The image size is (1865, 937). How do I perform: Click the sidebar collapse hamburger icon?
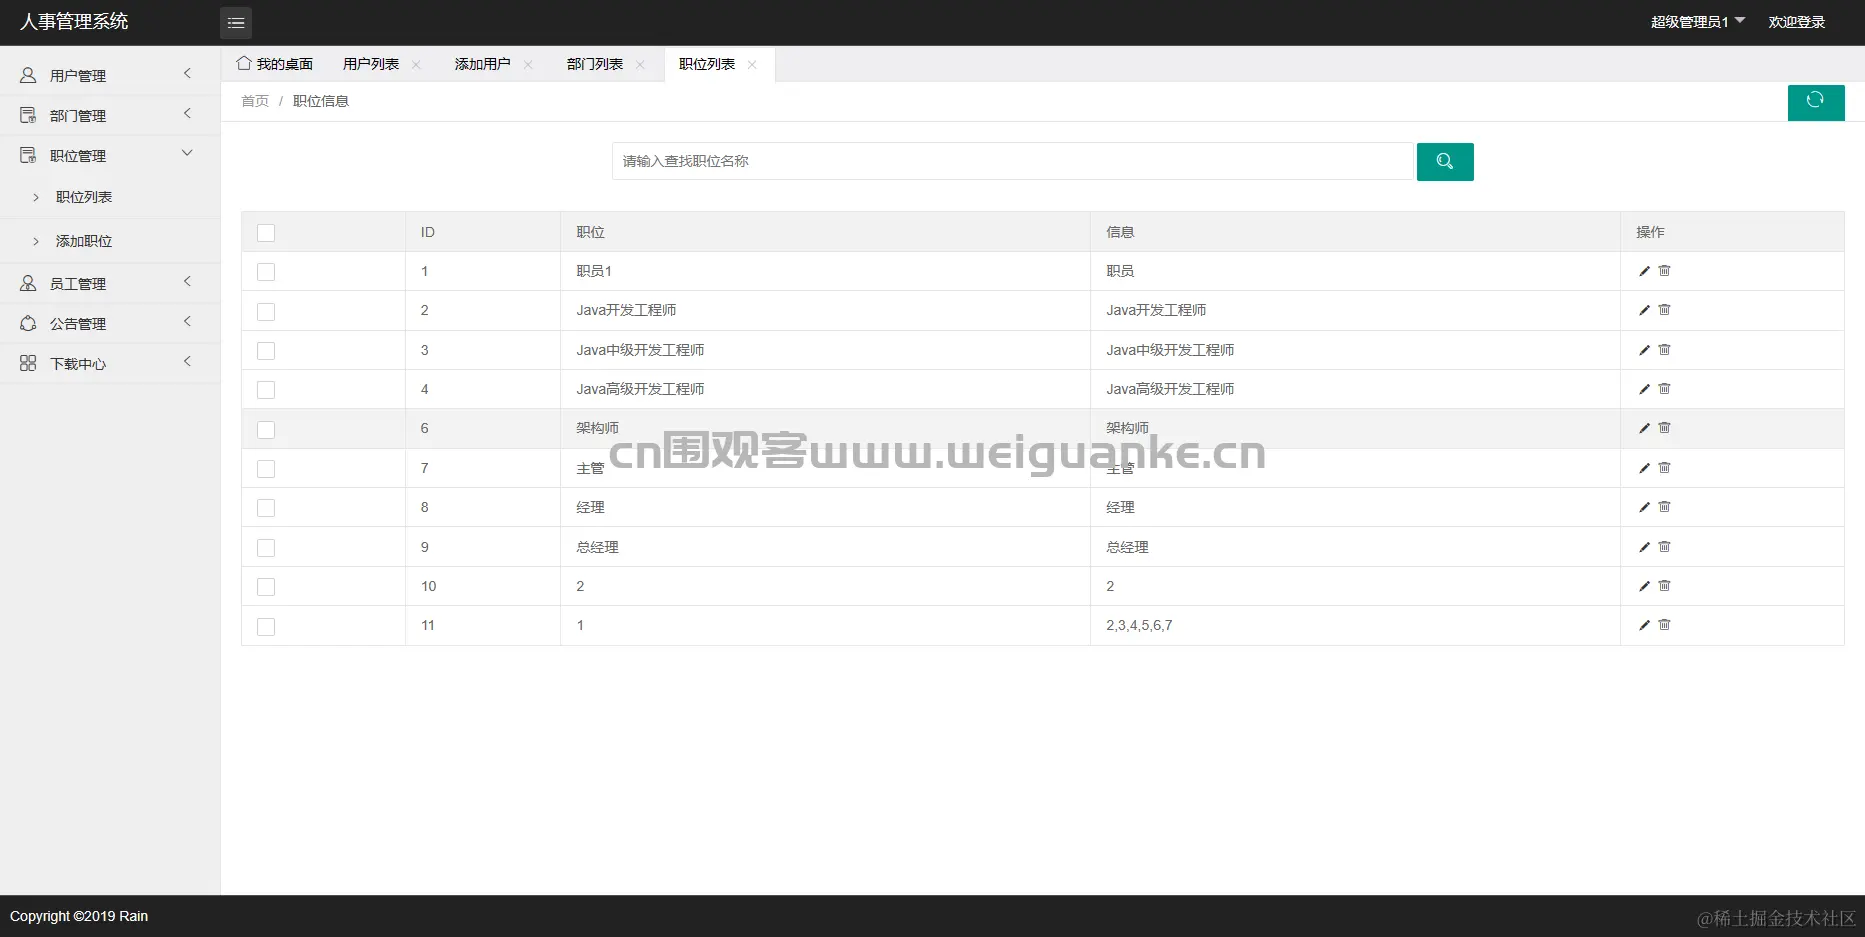[236, 22]
